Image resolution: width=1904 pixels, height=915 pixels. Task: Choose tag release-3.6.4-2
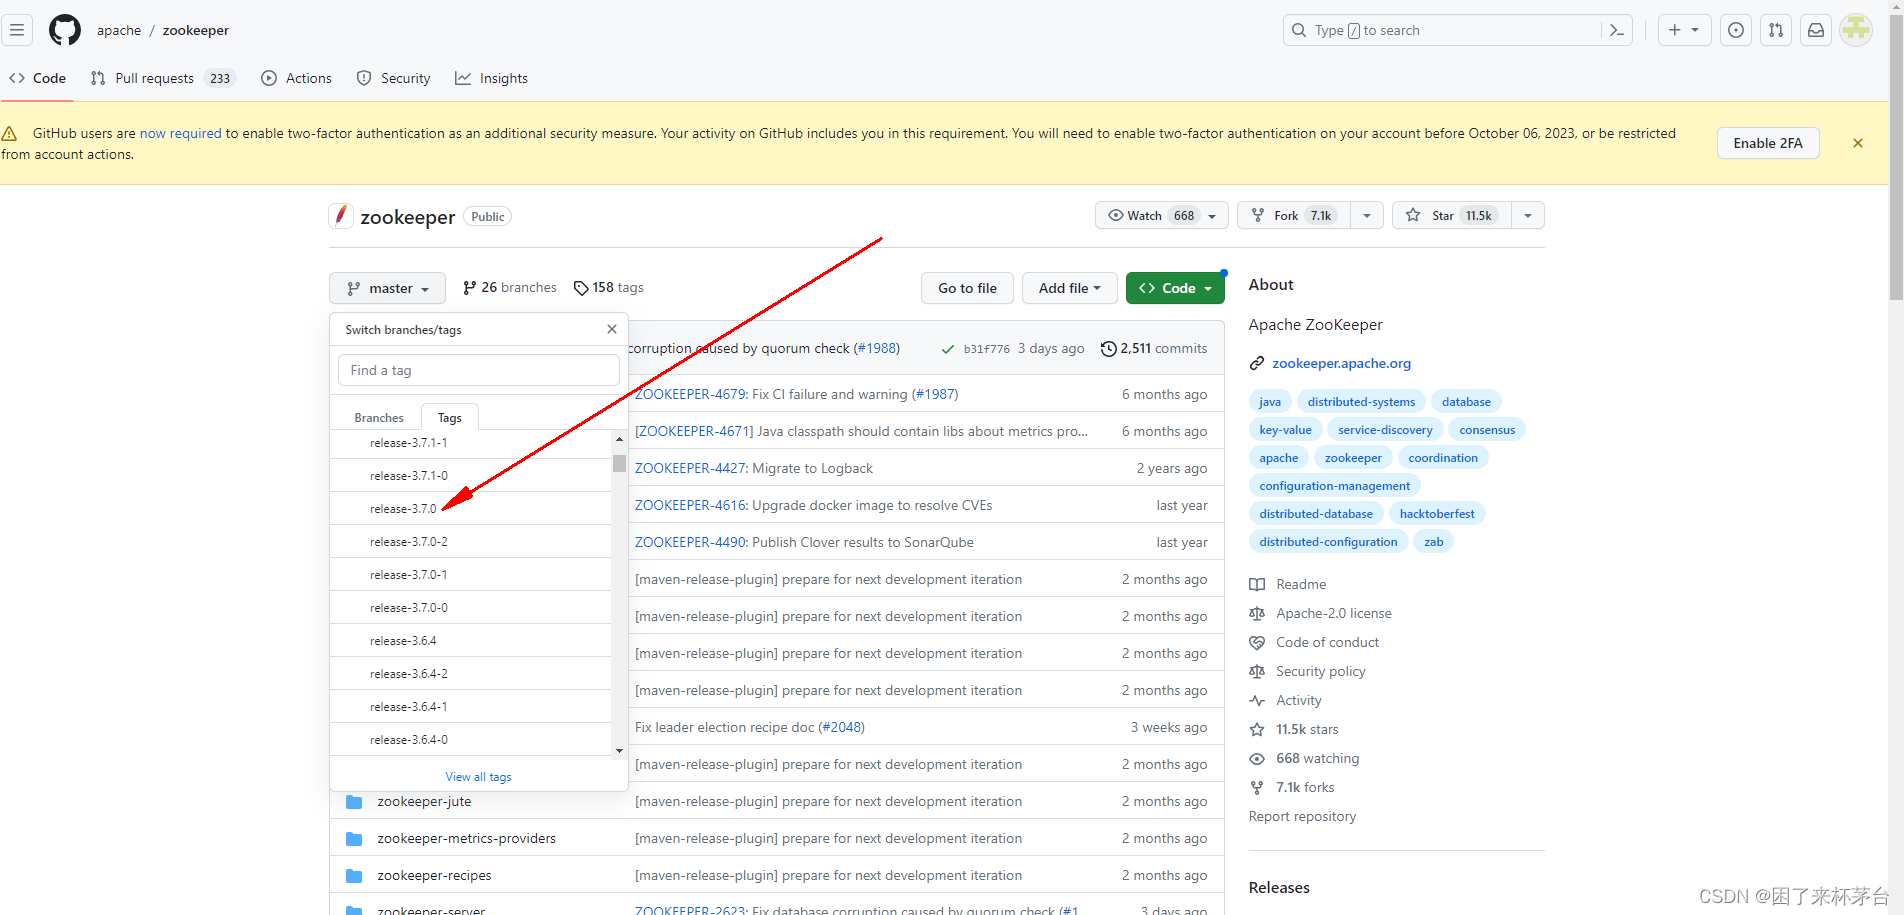pos(471,674)
